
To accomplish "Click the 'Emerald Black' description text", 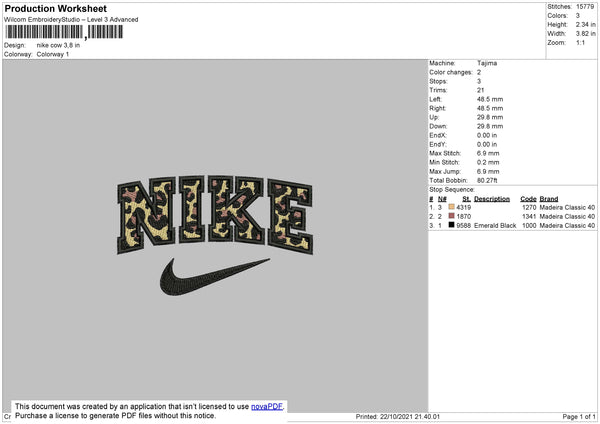I will (495, 226).
